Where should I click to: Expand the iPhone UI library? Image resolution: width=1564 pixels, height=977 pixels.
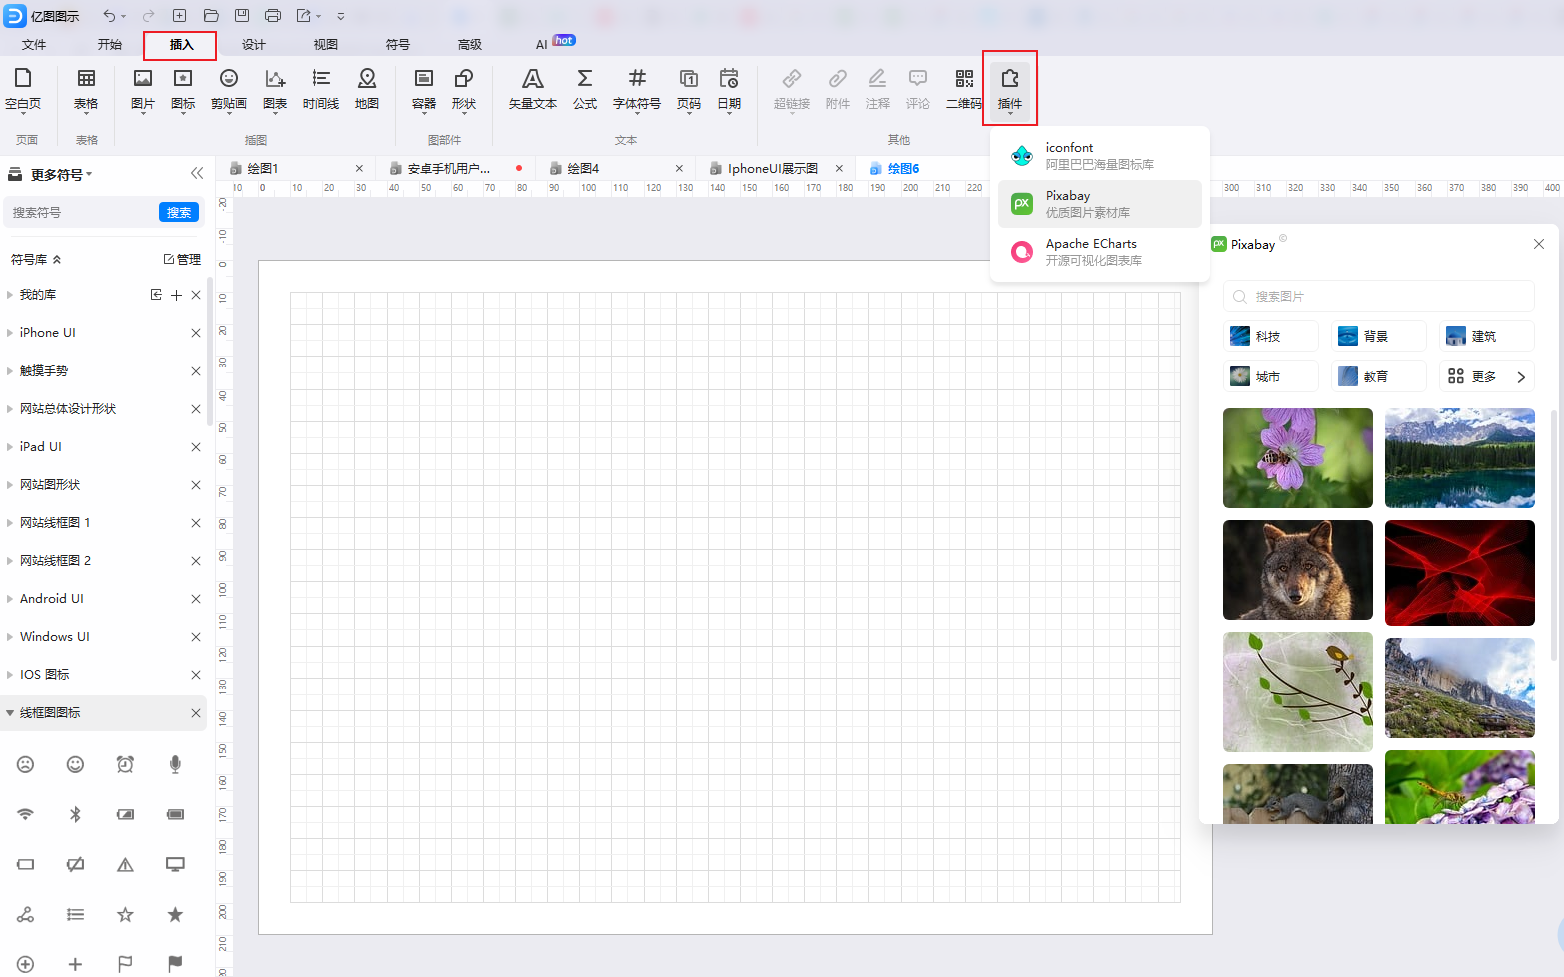tap(10, 333)
